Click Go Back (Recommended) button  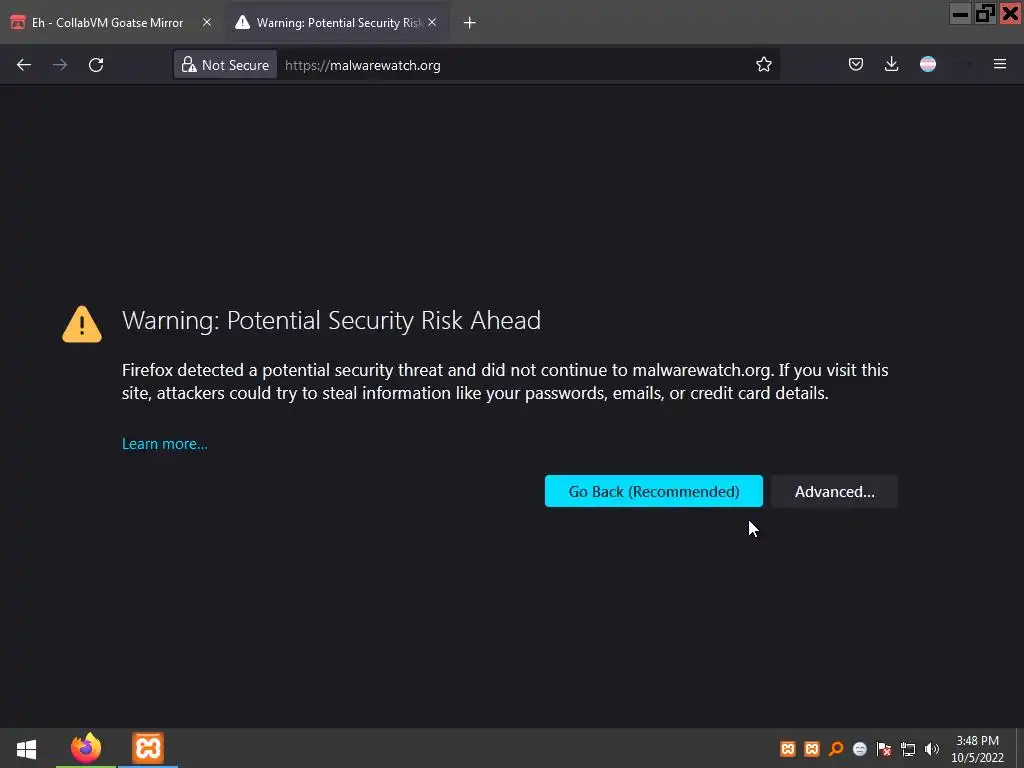(654, 491)
